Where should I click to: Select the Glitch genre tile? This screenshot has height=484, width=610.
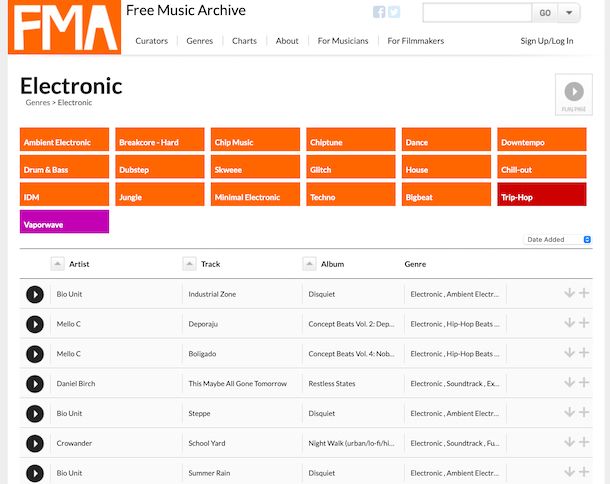pos(351,167)
